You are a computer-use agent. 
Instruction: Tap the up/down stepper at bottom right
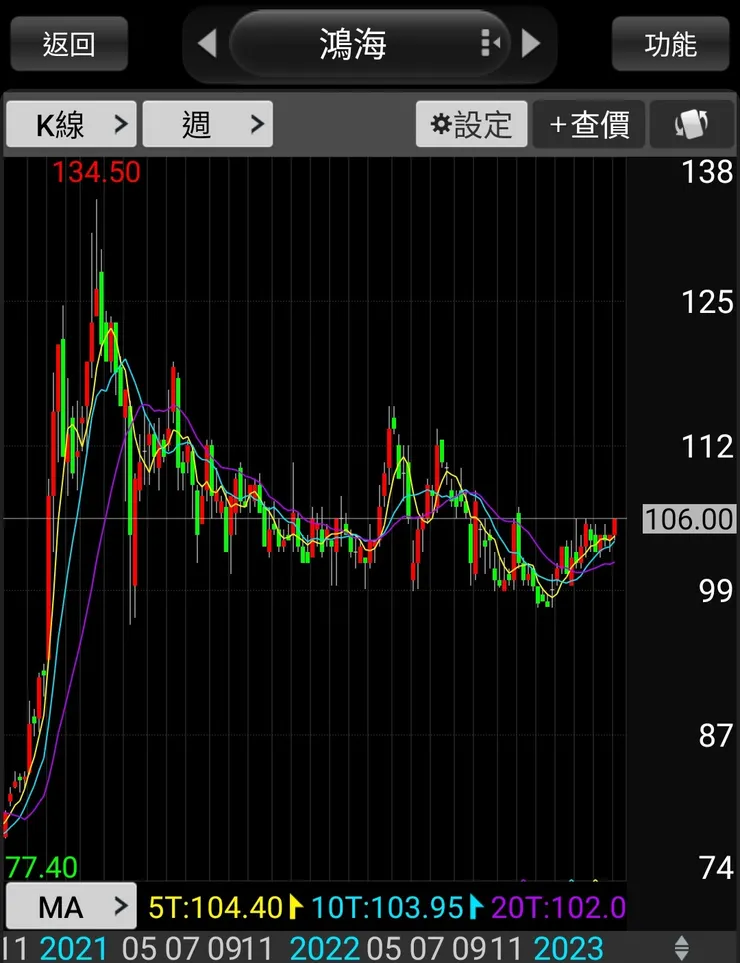click(x=682, y=948)
